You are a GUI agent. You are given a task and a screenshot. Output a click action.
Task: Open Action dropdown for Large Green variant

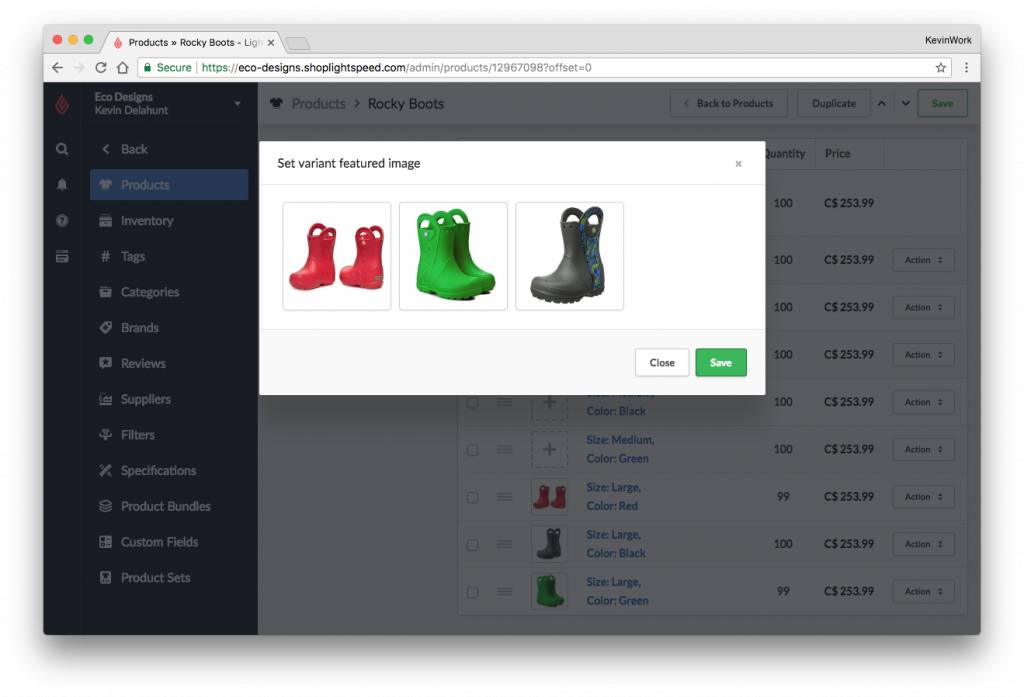tap(923, 592)
